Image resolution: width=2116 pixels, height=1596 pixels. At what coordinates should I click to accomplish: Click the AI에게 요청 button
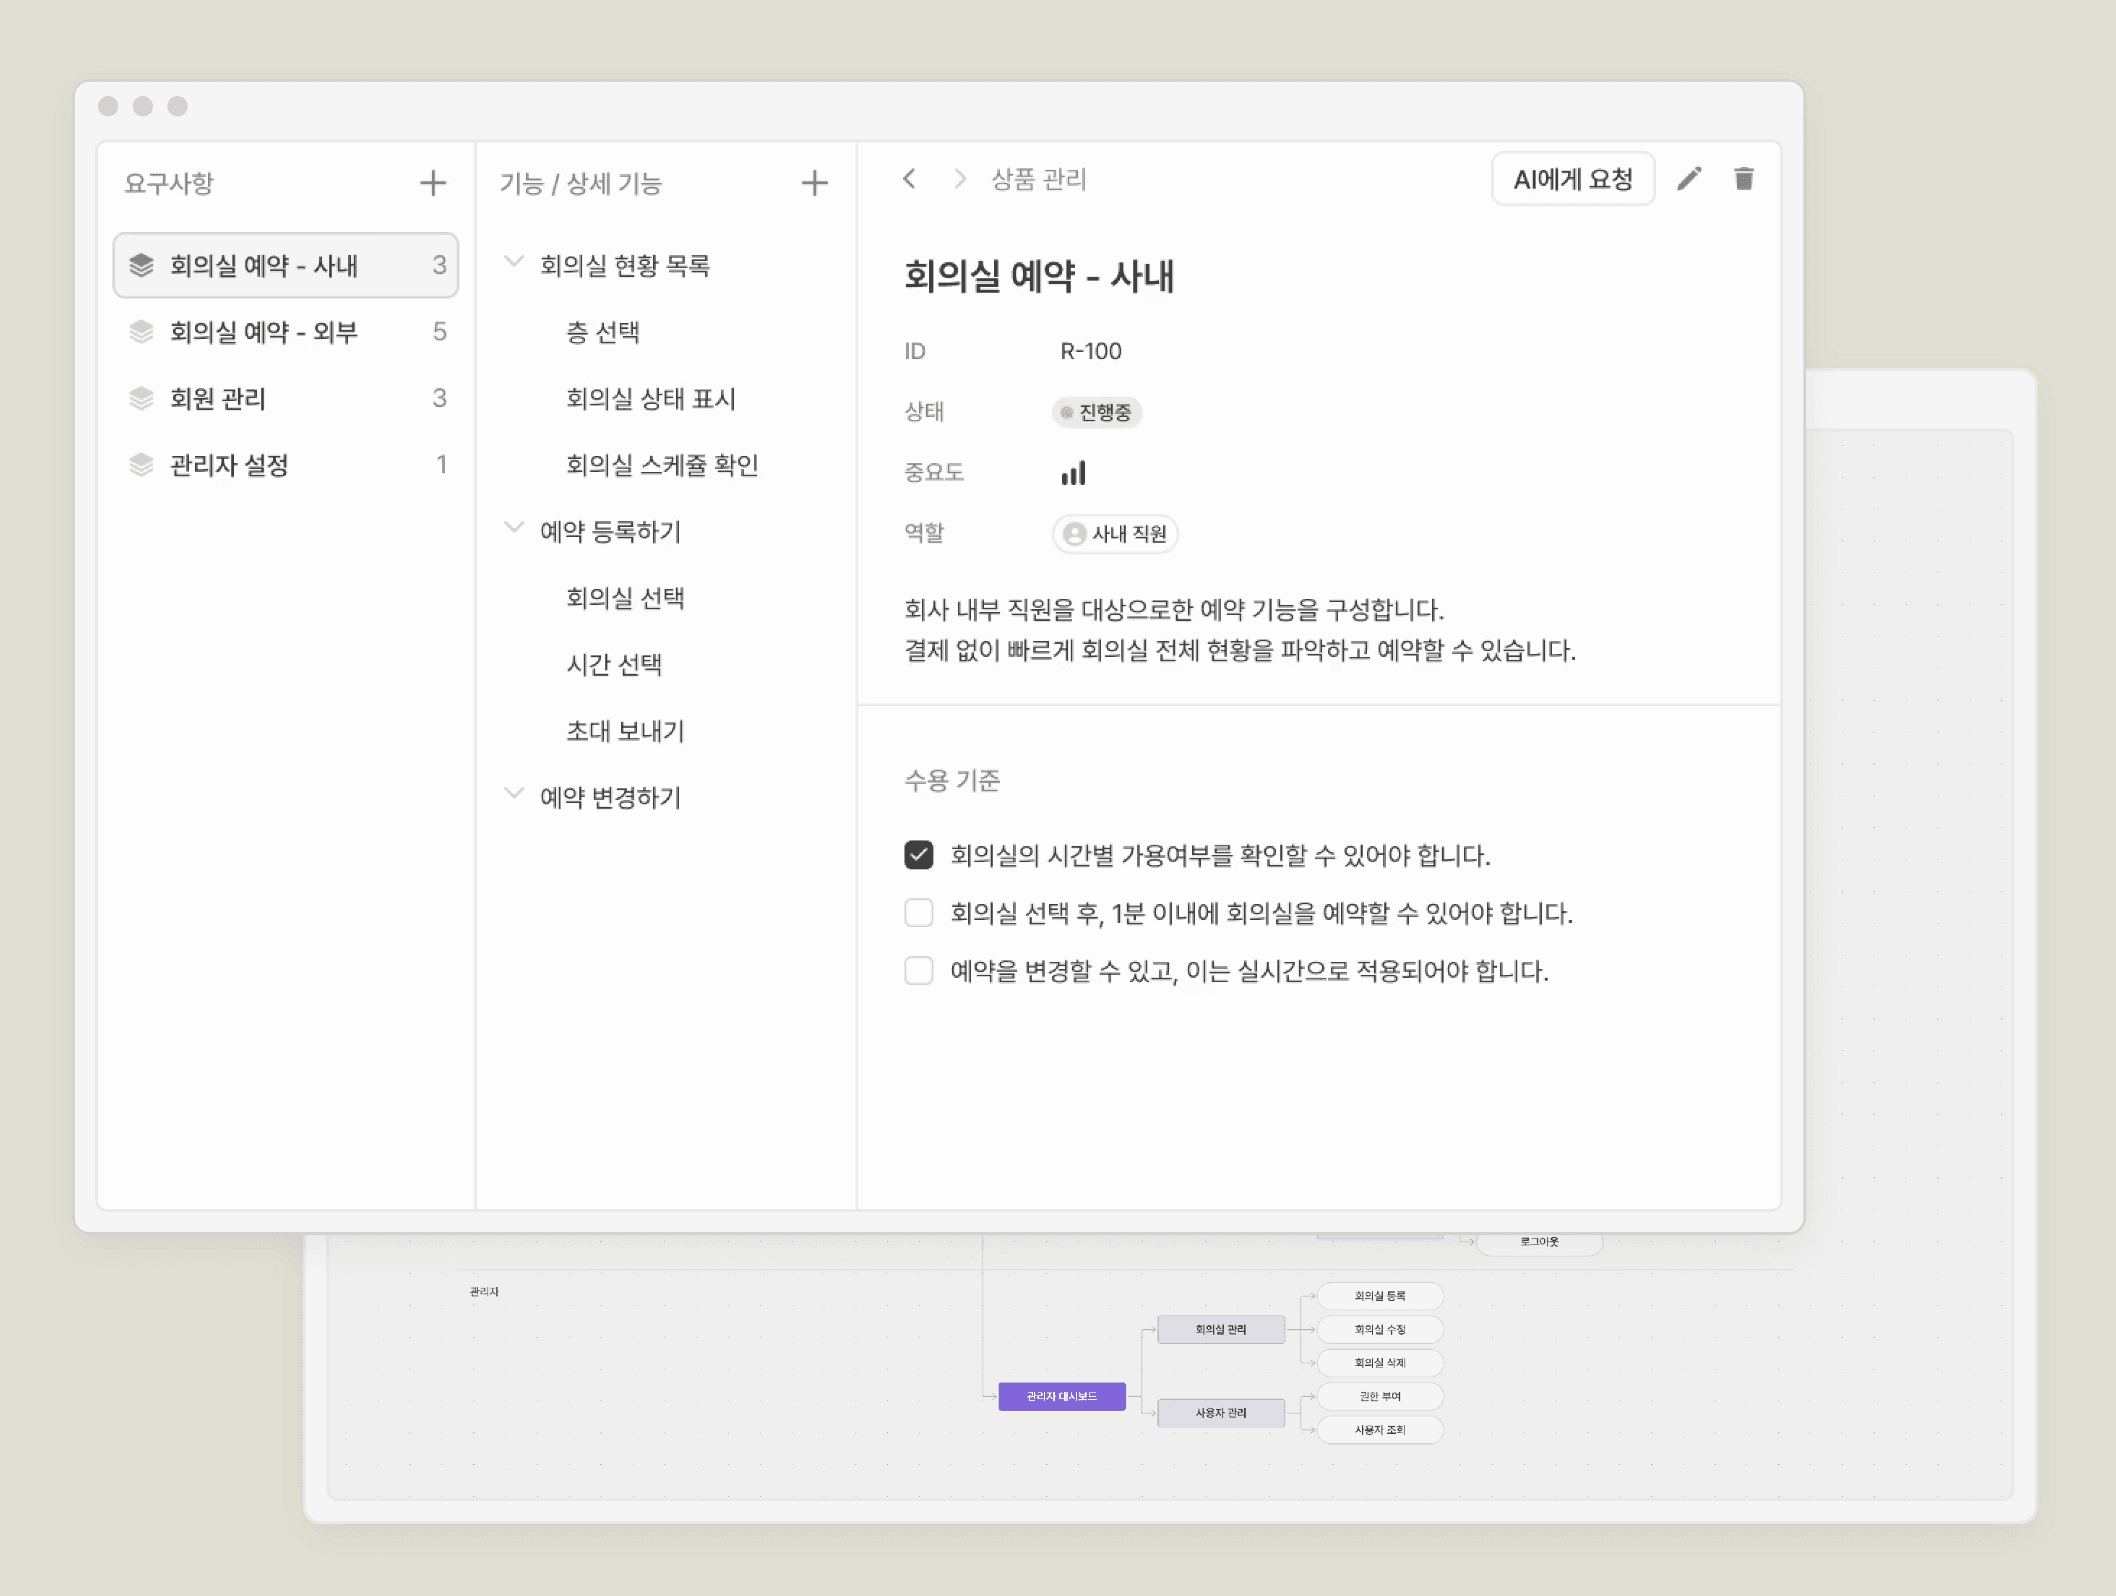point(1572,179)
